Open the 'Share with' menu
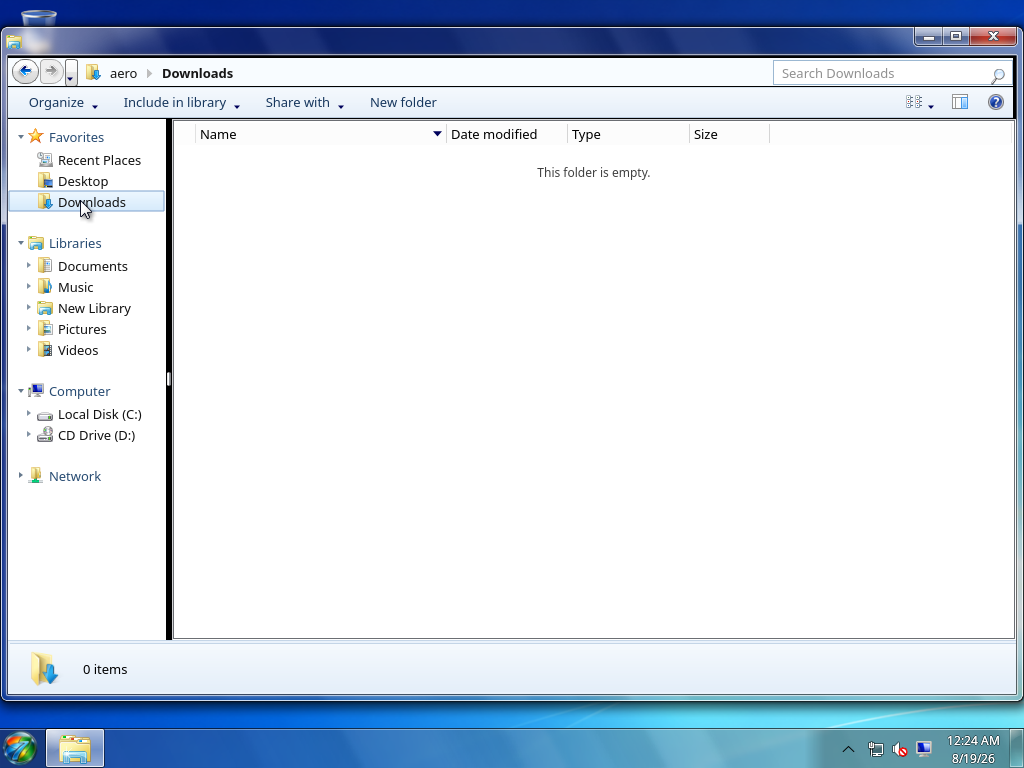The width and height of the screenshot is (1024, 768). point(304,103)
